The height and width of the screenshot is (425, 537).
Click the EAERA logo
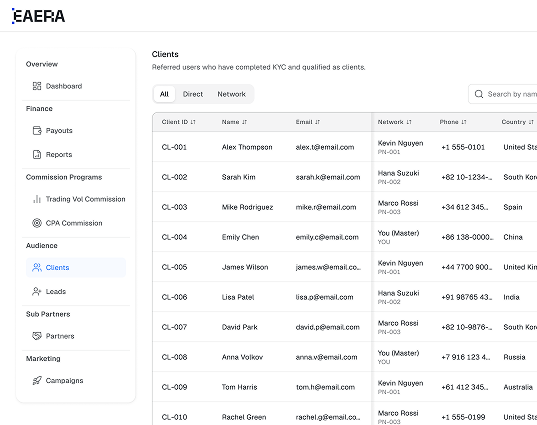[38, 16]
